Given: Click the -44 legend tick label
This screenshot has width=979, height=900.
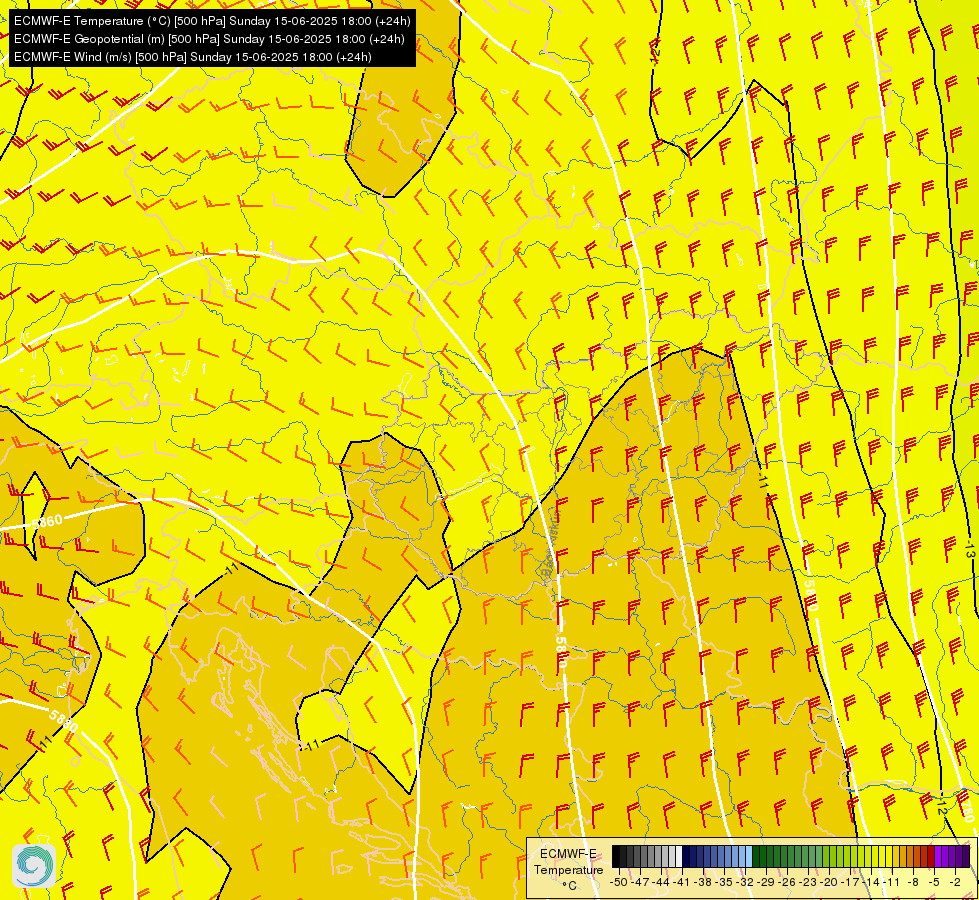Looking at the screenshot, I should 661,882.
